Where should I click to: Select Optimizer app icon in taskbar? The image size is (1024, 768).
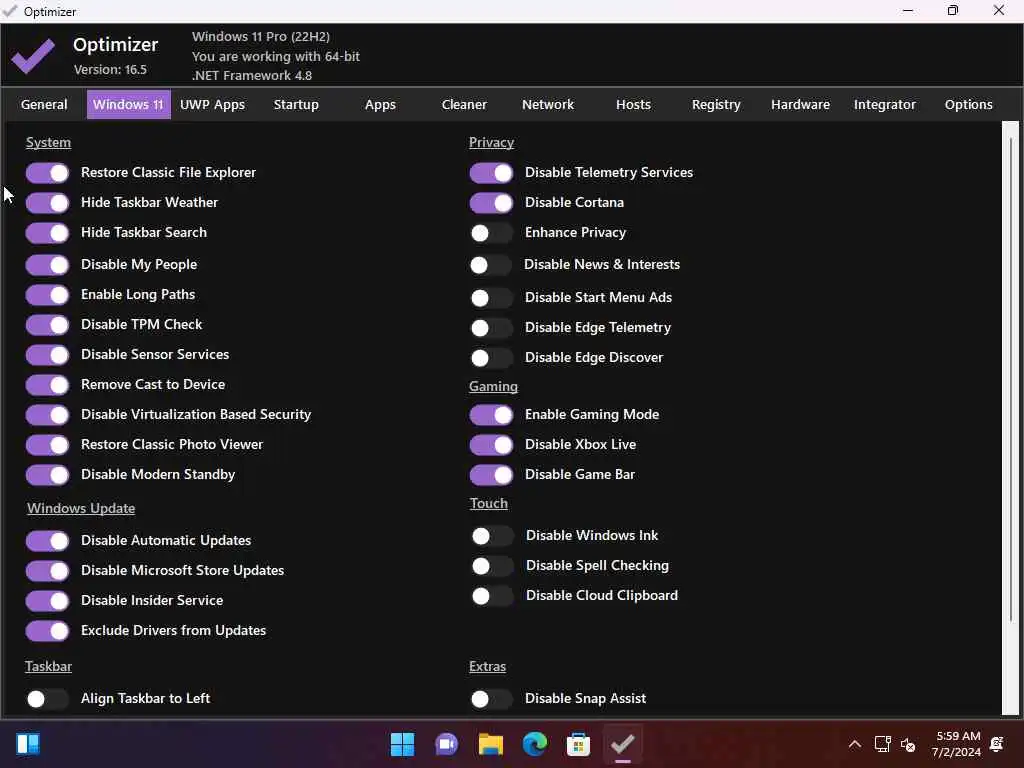[622, 744]
